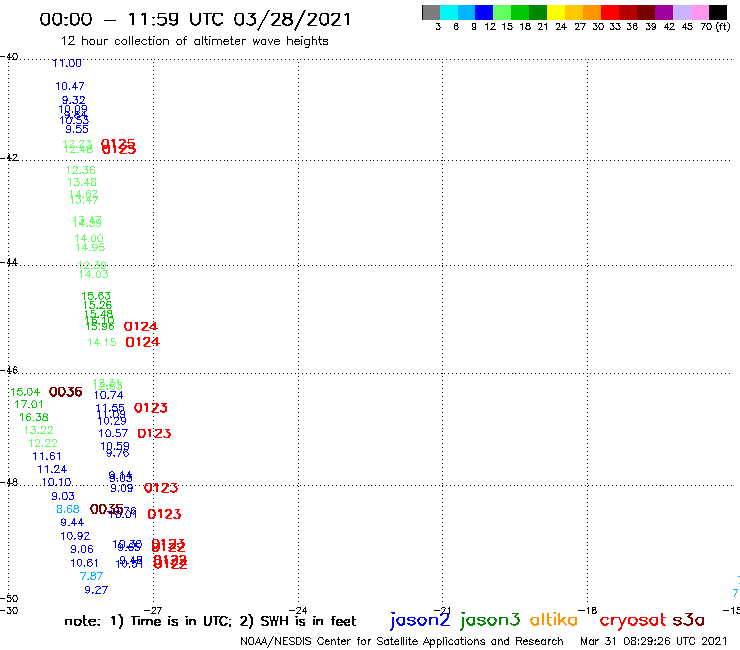Select the lavender swatch in the legend bar

coord(681,12)
